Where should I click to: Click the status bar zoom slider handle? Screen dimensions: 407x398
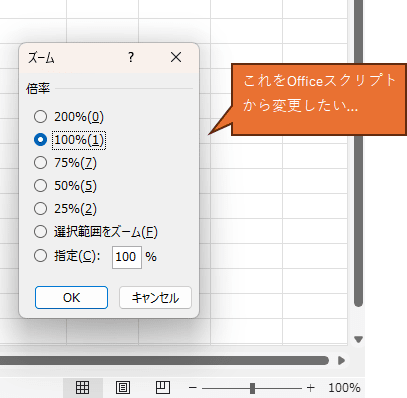point(252,388)
